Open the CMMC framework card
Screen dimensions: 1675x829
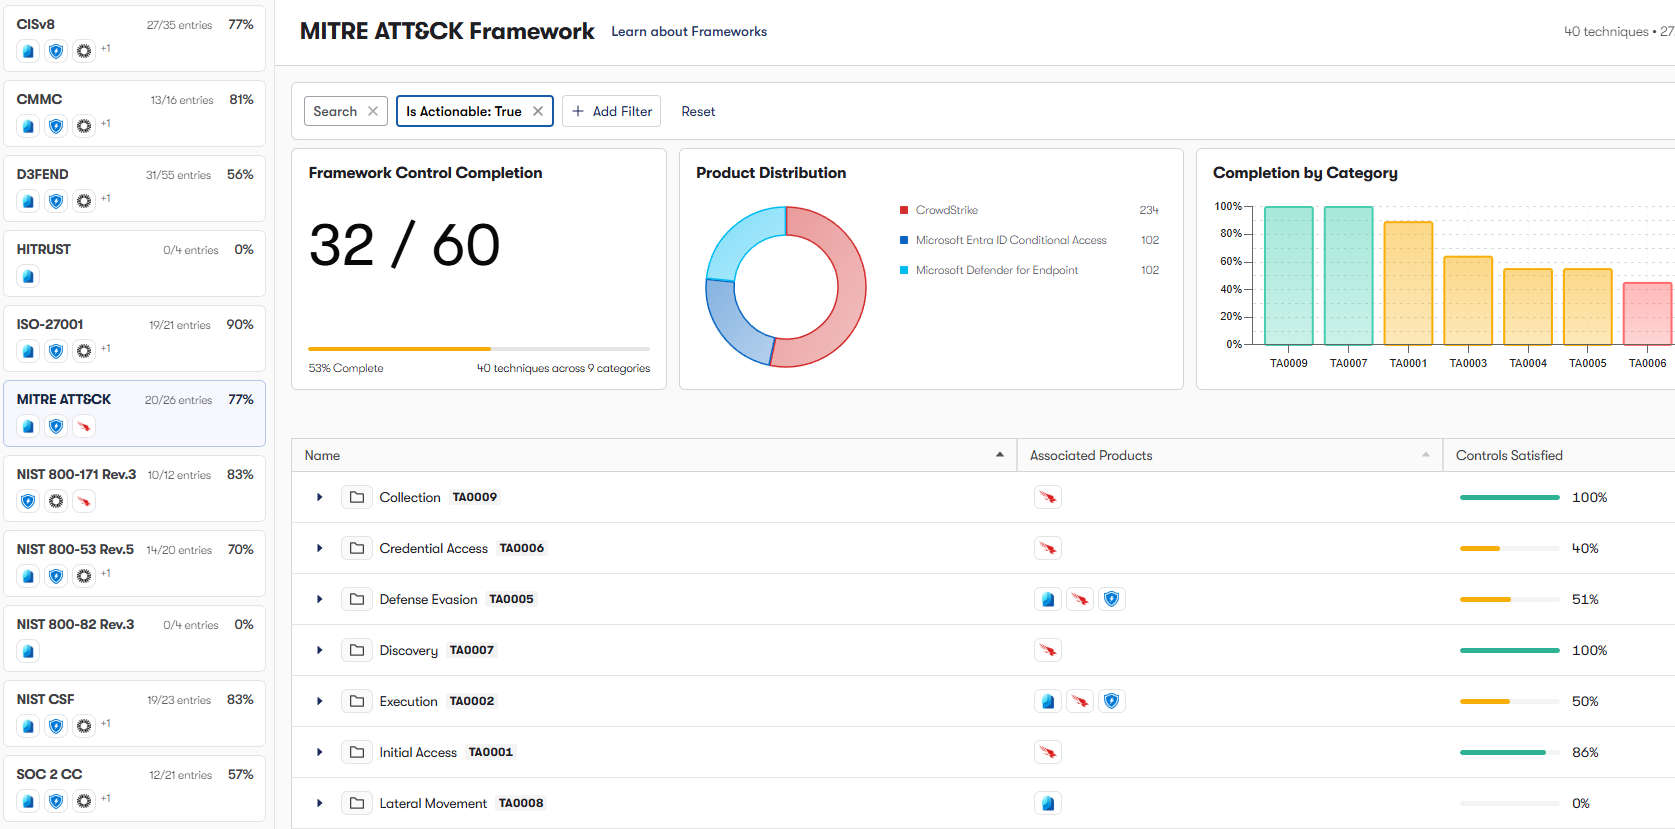click(x=134, y=113)
